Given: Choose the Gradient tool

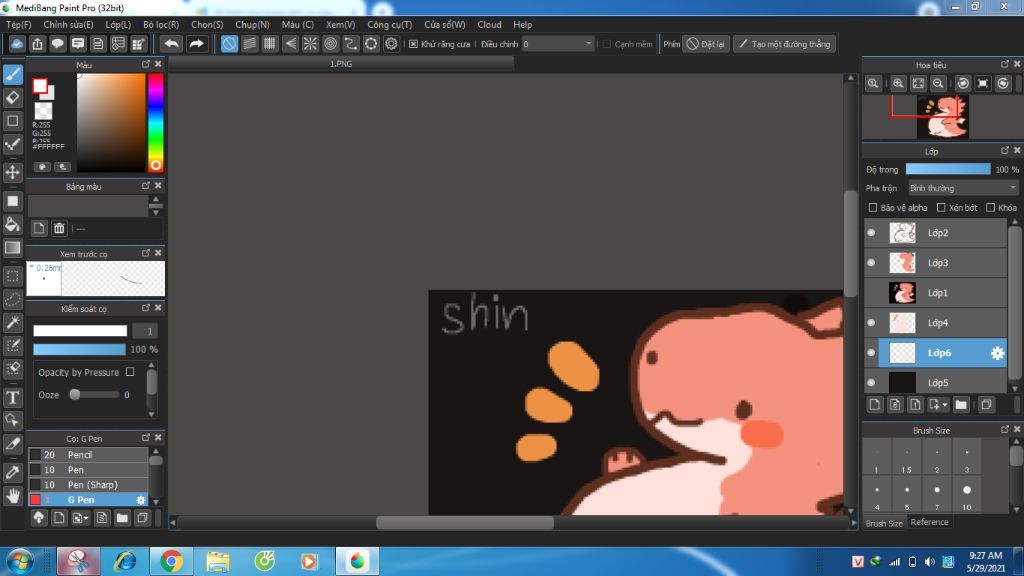Looking at the screenshot, I should pyautogui.click(x=13, y=248).
